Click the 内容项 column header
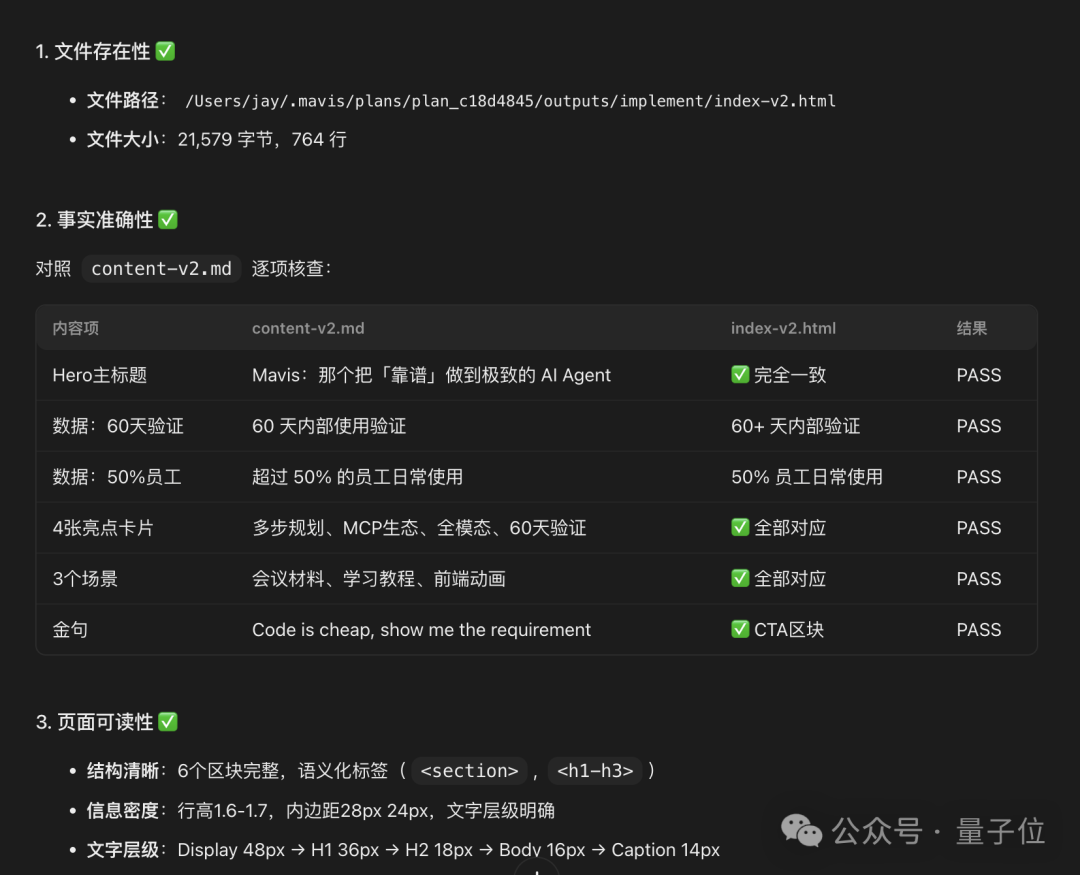This screenshot has height=875, width=1080. 76,328
